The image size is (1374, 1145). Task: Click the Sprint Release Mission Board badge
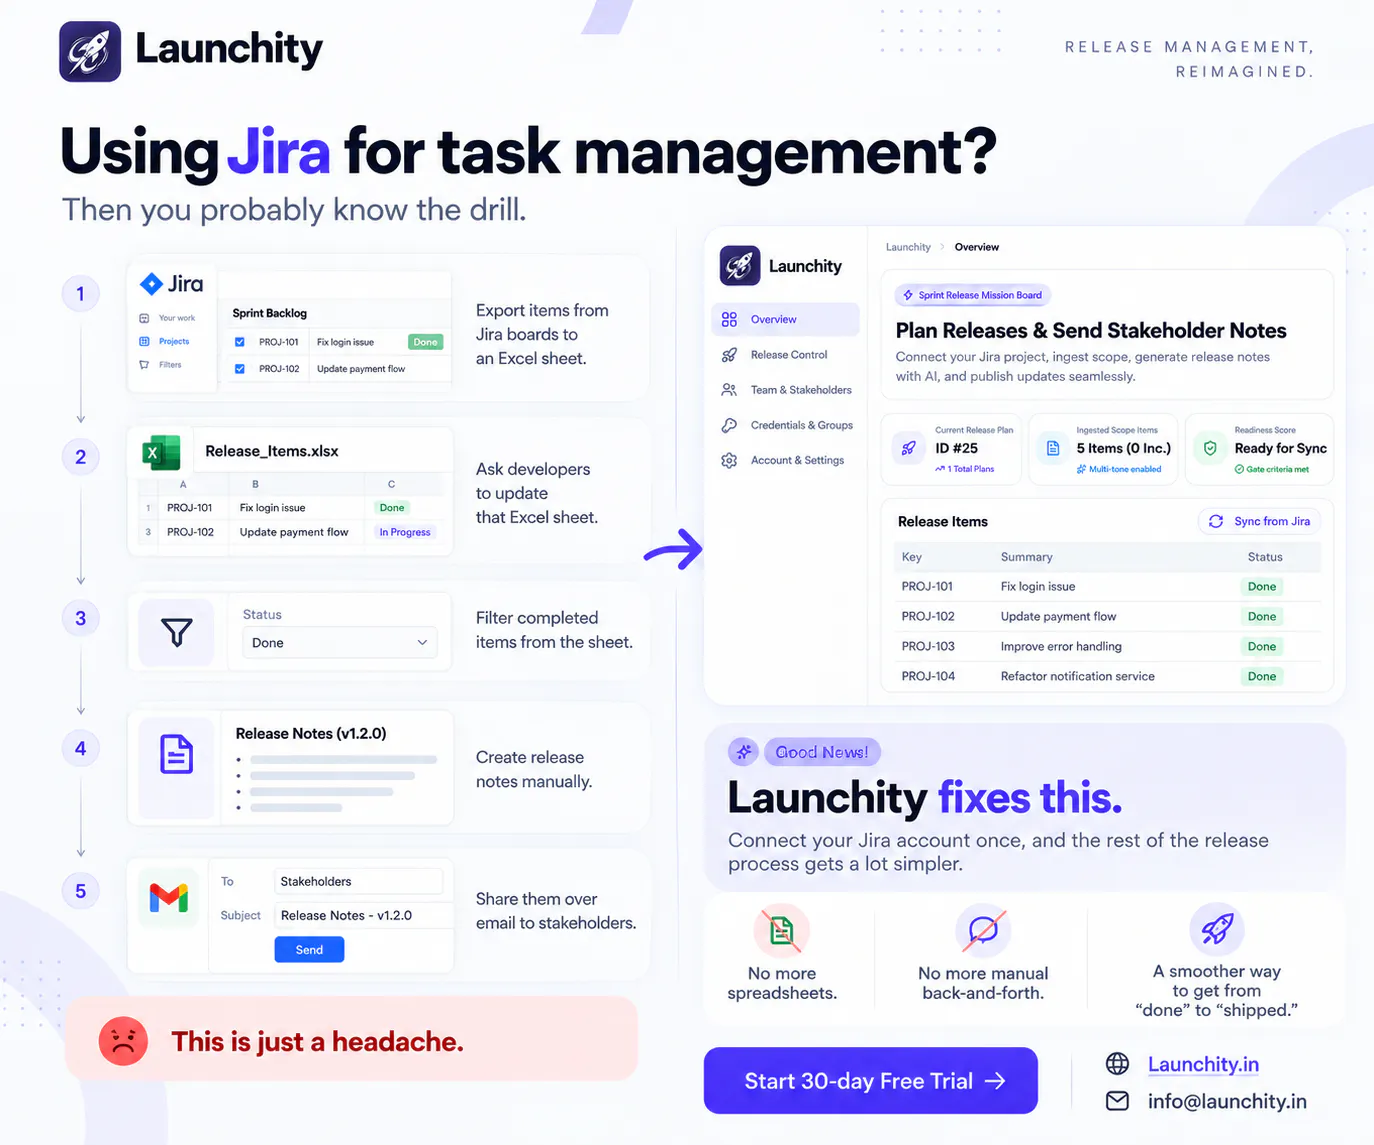pos(972,295)
